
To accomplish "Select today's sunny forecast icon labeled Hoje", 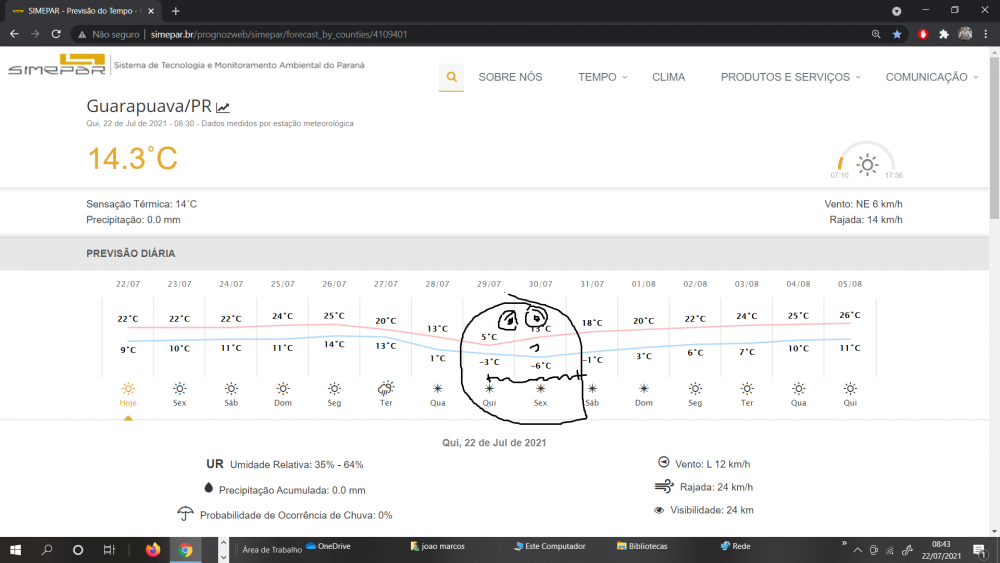I will pyautogui.click(x=128, y=388).
